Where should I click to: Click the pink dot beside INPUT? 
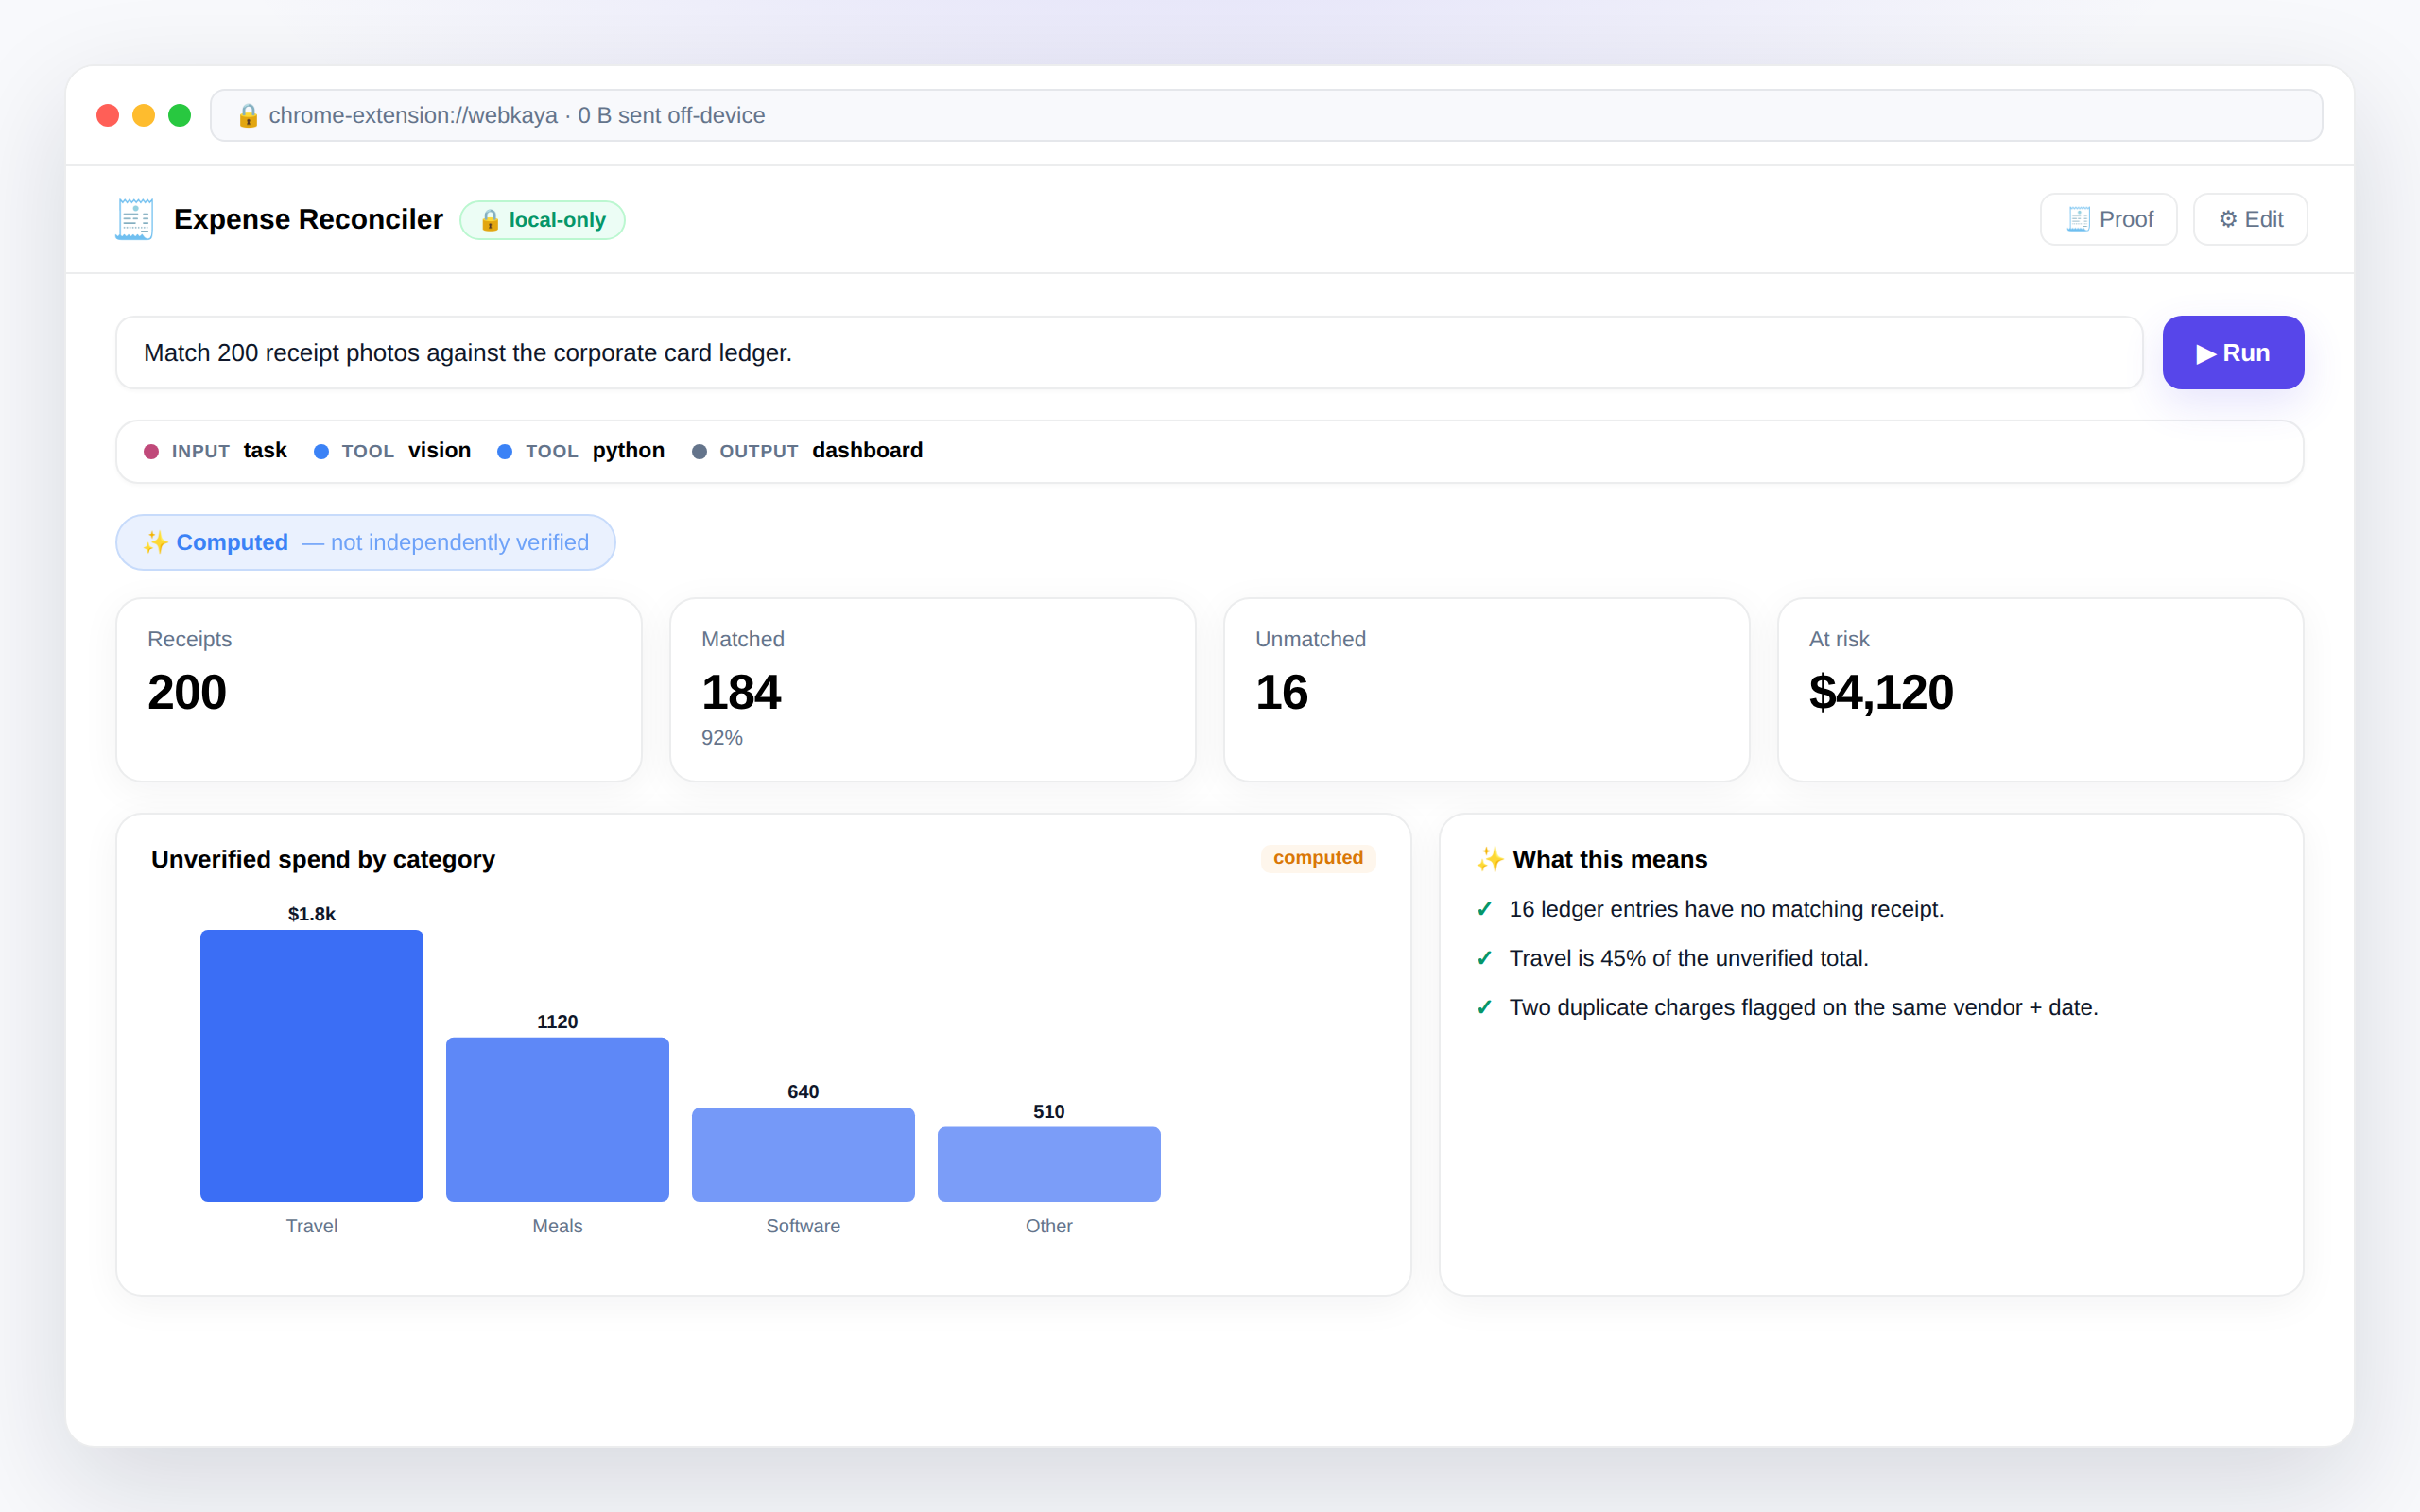coord(151,452)
